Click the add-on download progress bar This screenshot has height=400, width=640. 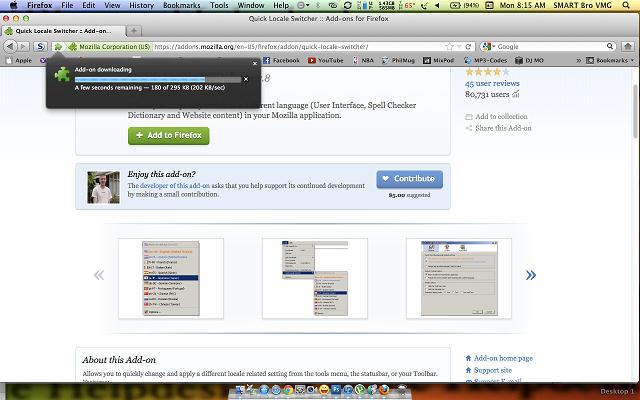click(x=158, y=79)
